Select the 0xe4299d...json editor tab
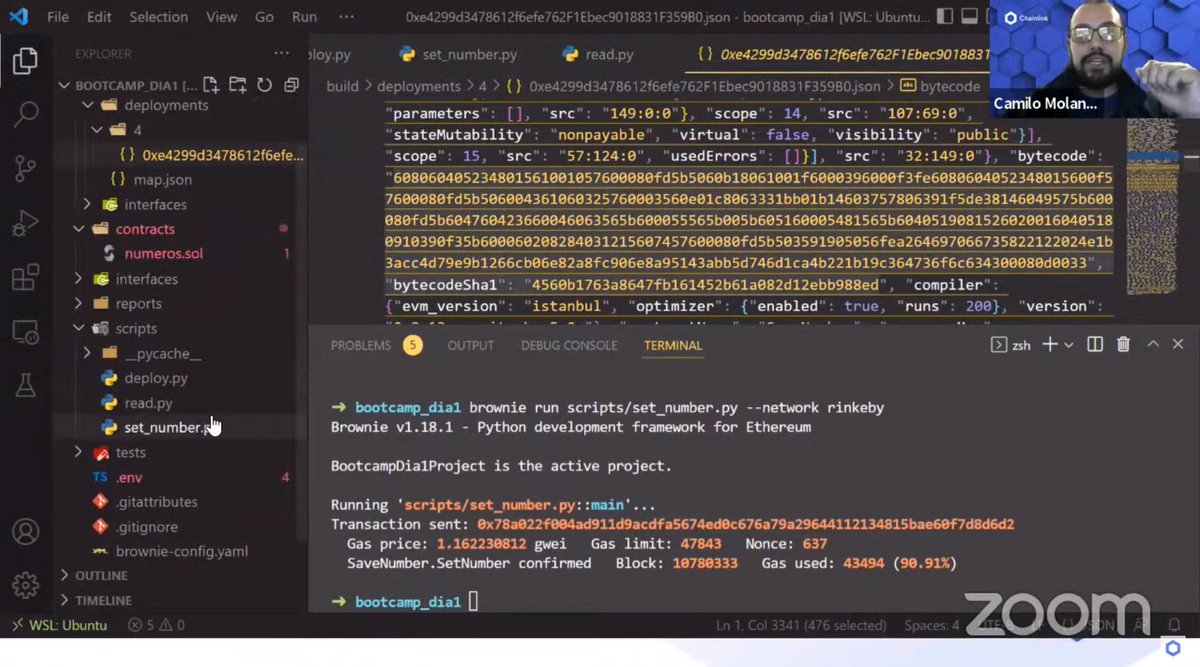Screen dimensions: 1200x667 (x=842, y=54)
